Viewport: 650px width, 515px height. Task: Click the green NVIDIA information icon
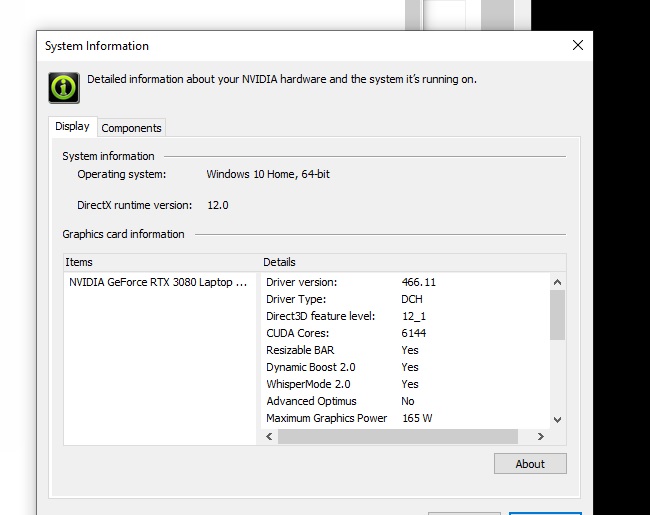[64, 87]
